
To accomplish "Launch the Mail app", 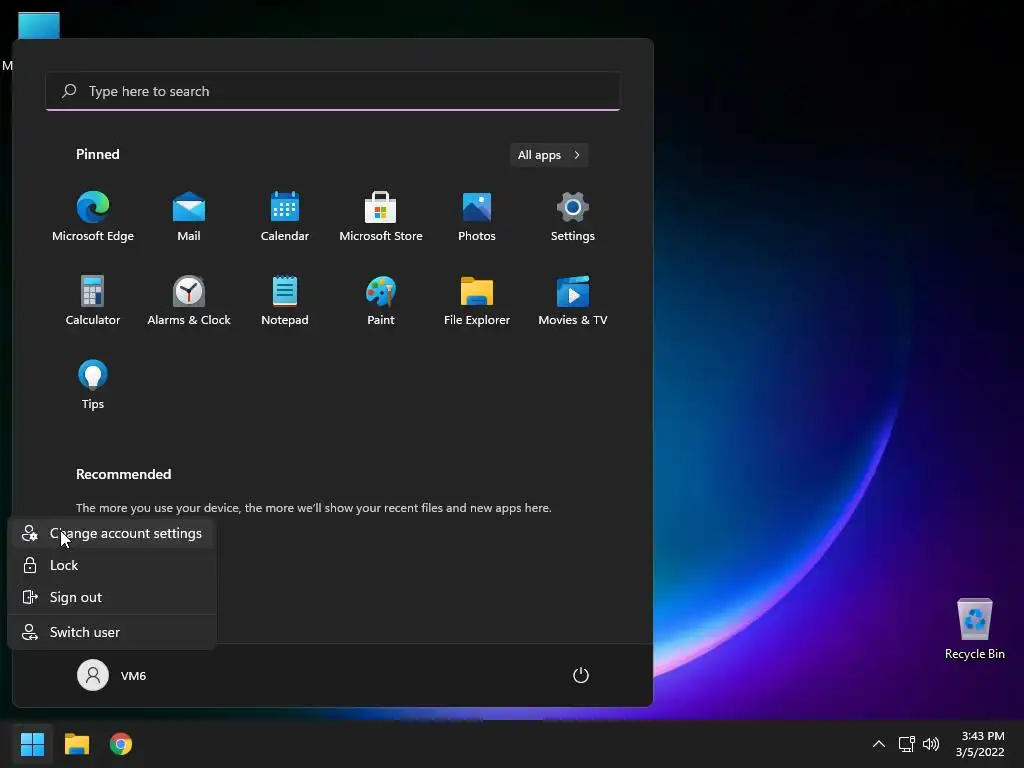I will click(x=189, y=217).
